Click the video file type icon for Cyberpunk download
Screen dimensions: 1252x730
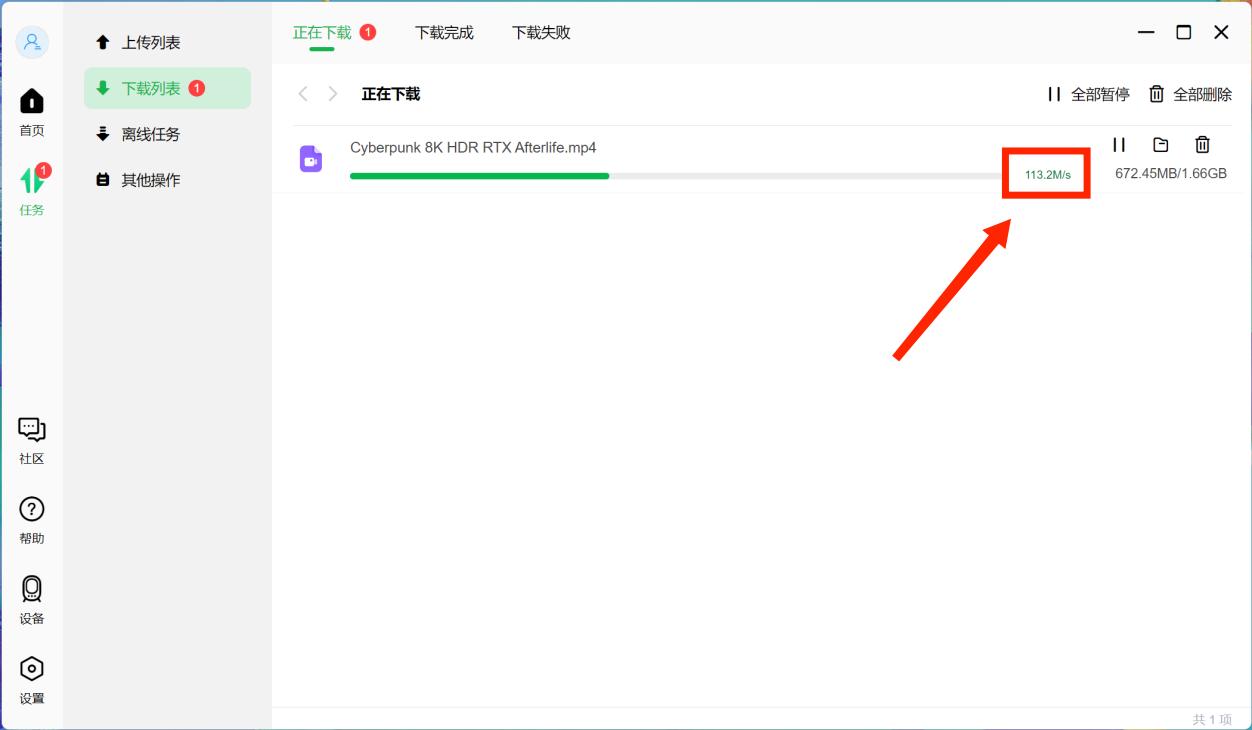click(313, 158)
